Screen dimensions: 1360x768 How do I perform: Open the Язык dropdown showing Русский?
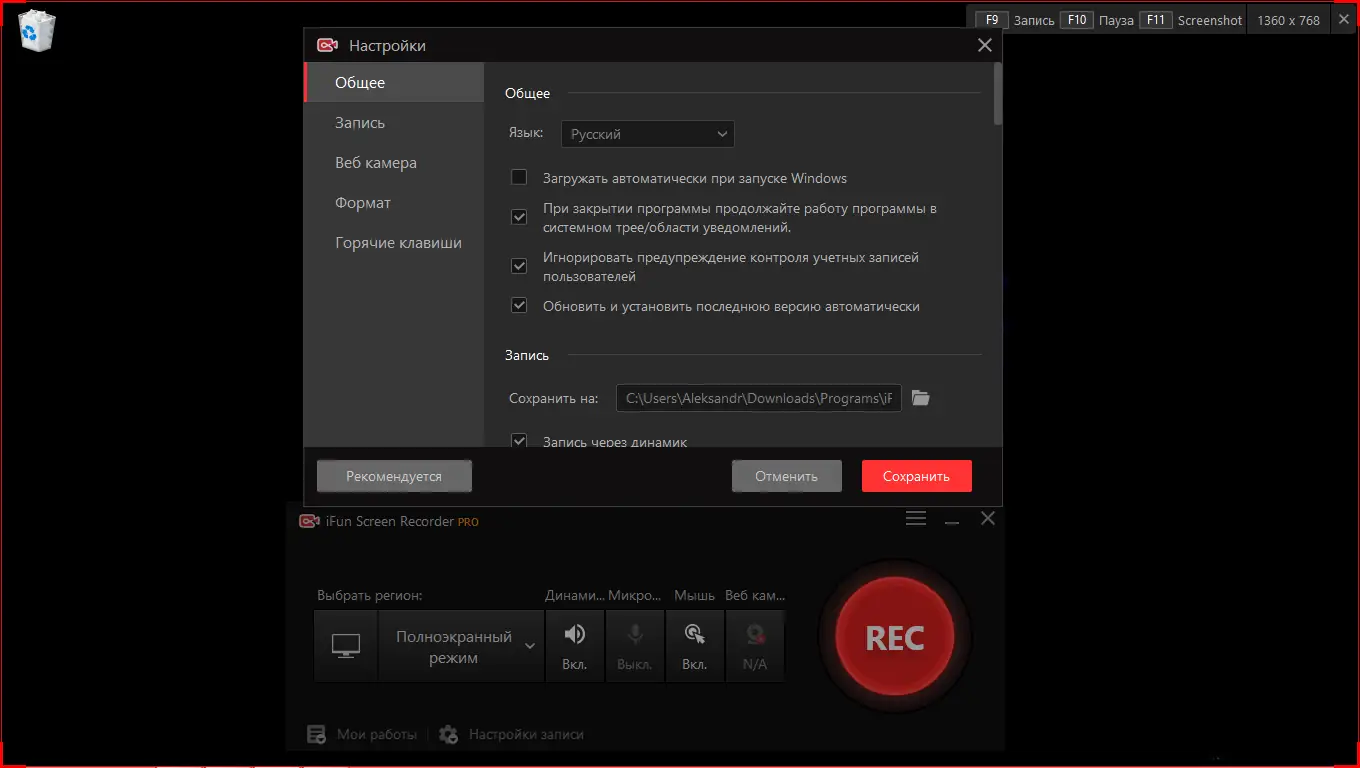click(x=647, y=133)
